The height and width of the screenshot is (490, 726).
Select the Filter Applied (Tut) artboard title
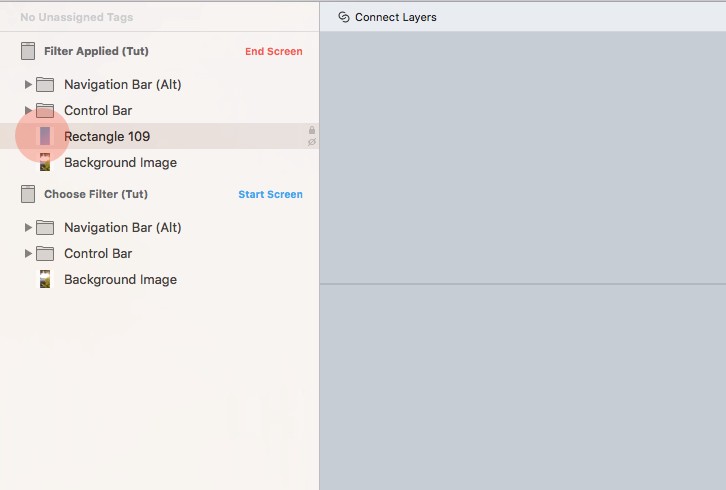(x=96, y=51)
